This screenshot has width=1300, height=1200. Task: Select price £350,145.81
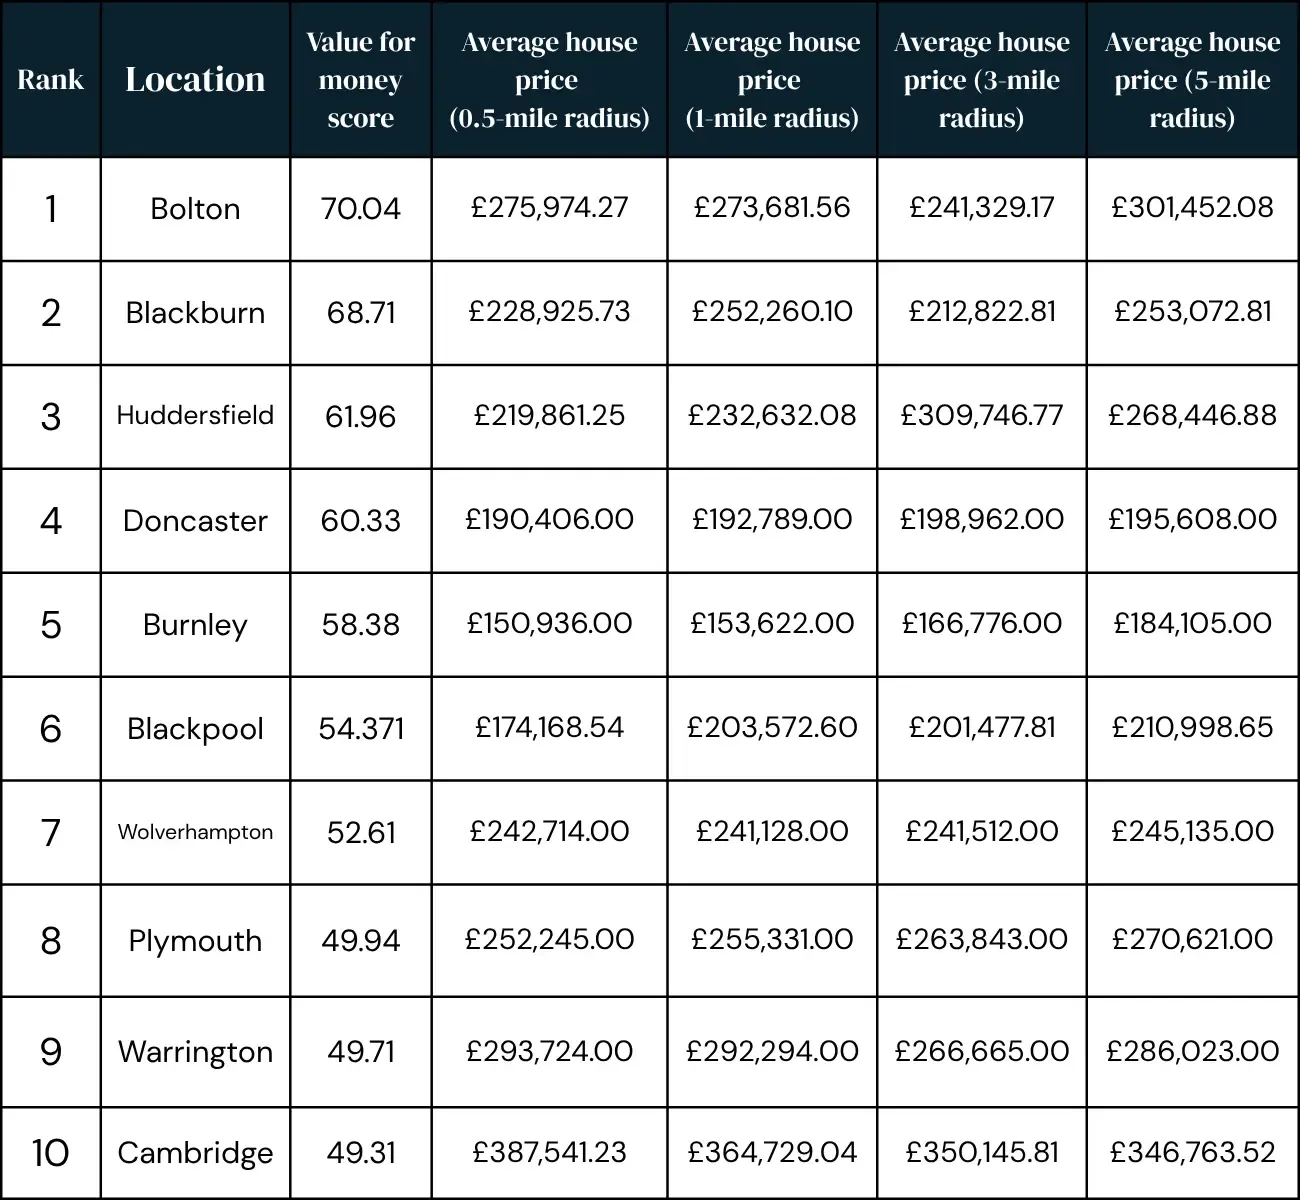point(982,1153)
